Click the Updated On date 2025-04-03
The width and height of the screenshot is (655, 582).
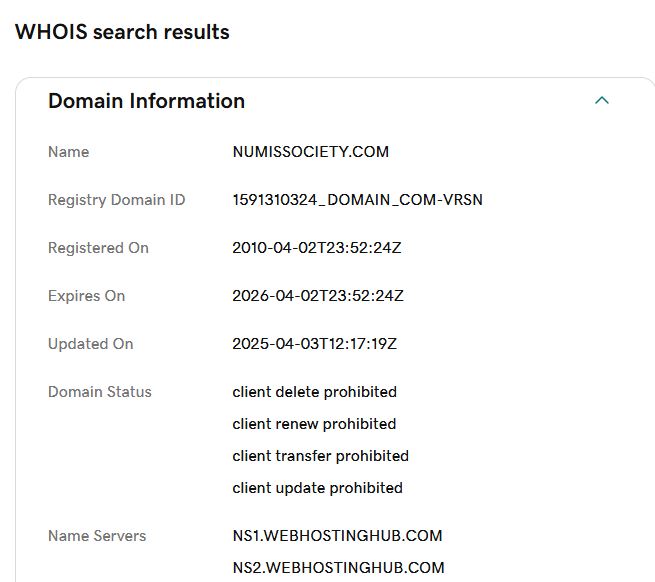click(x=314, y=344)
